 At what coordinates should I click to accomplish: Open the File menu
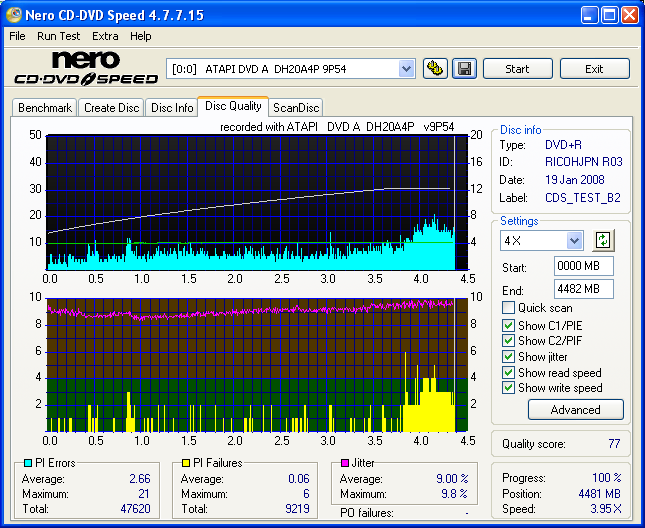tap(17, 36)
